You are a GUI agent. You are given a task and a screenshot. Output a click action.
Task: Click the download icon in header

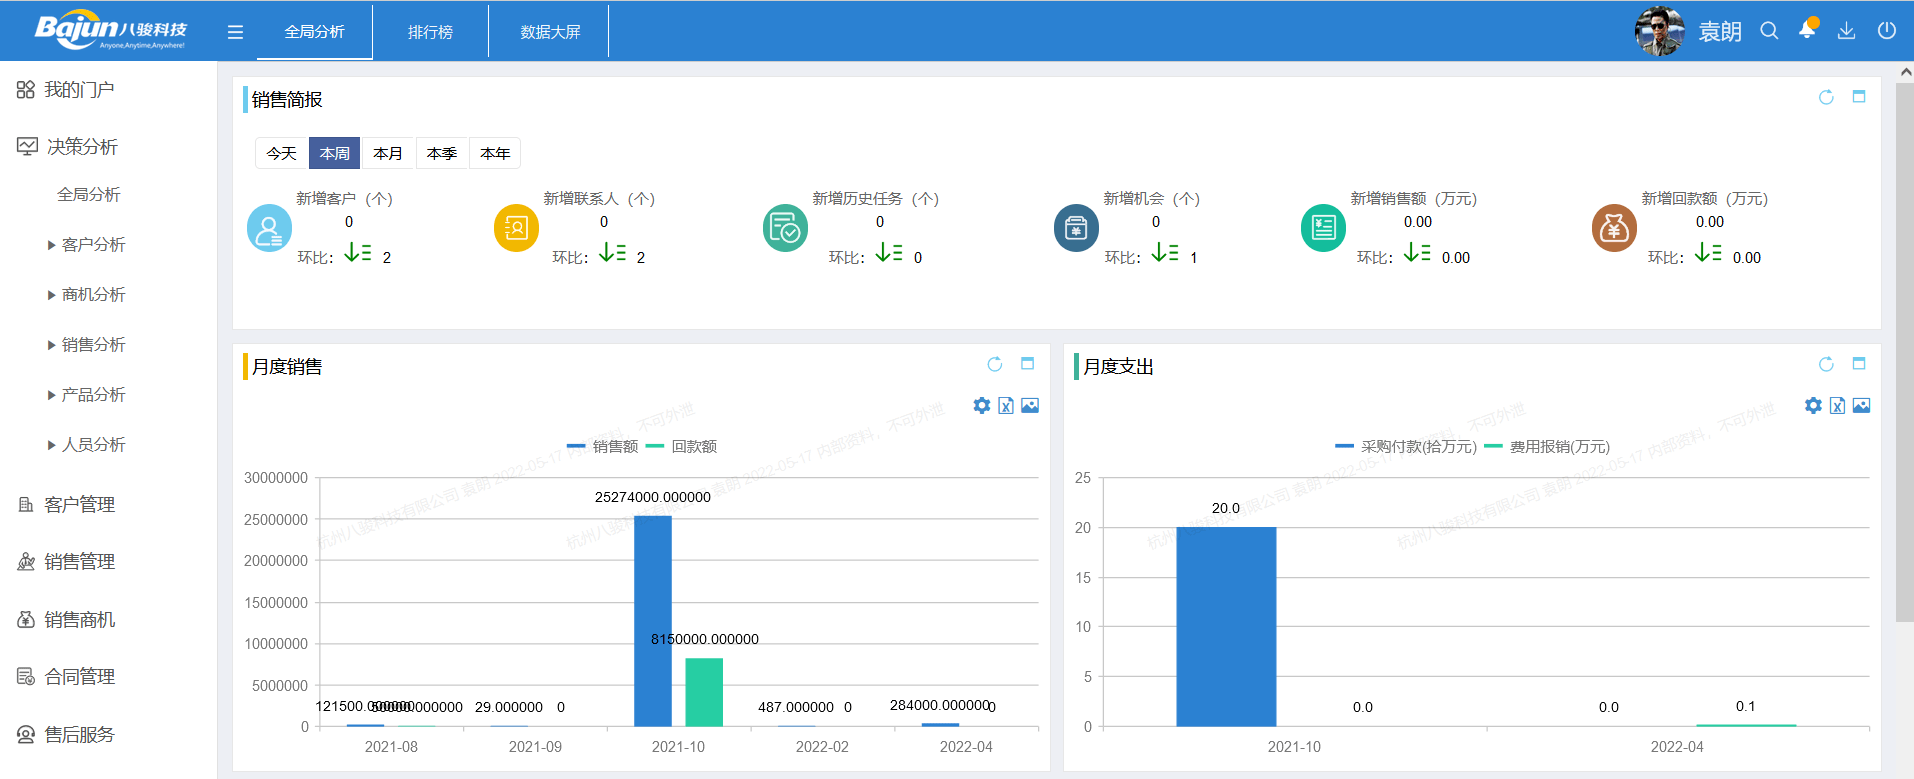click(1846, 31)
